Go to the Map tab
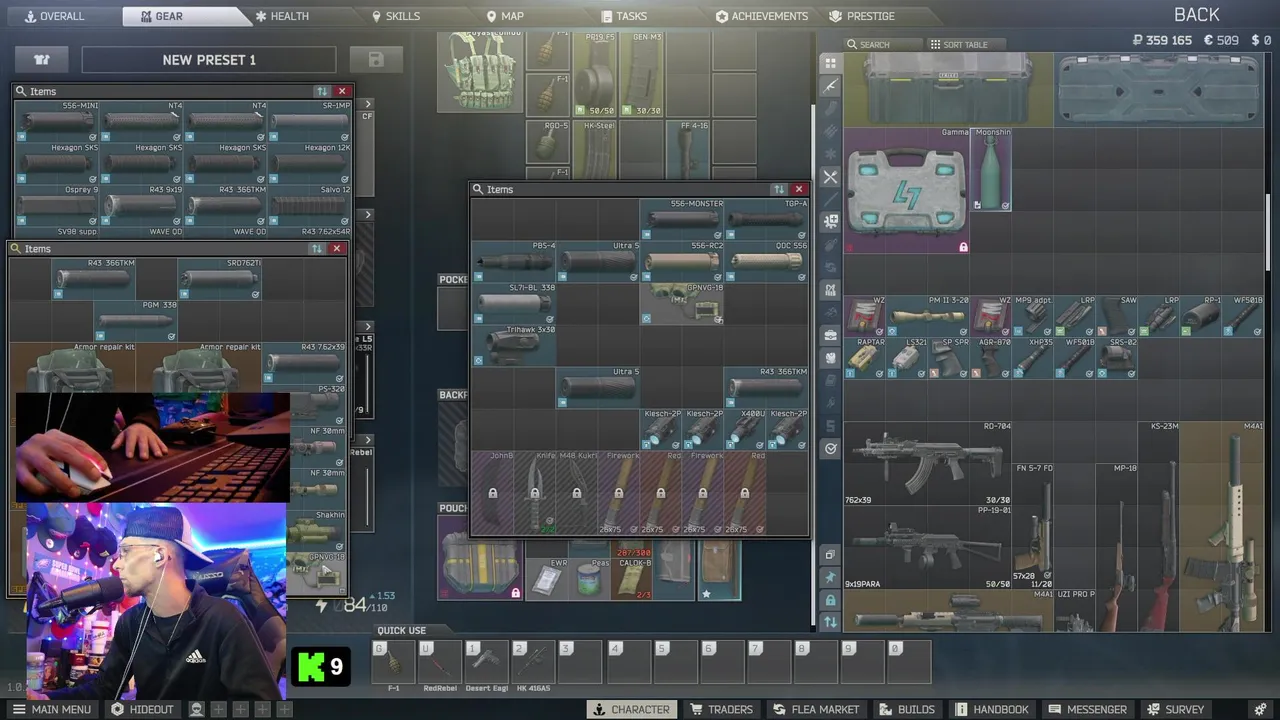1280x720 pixels. (505, 16)
